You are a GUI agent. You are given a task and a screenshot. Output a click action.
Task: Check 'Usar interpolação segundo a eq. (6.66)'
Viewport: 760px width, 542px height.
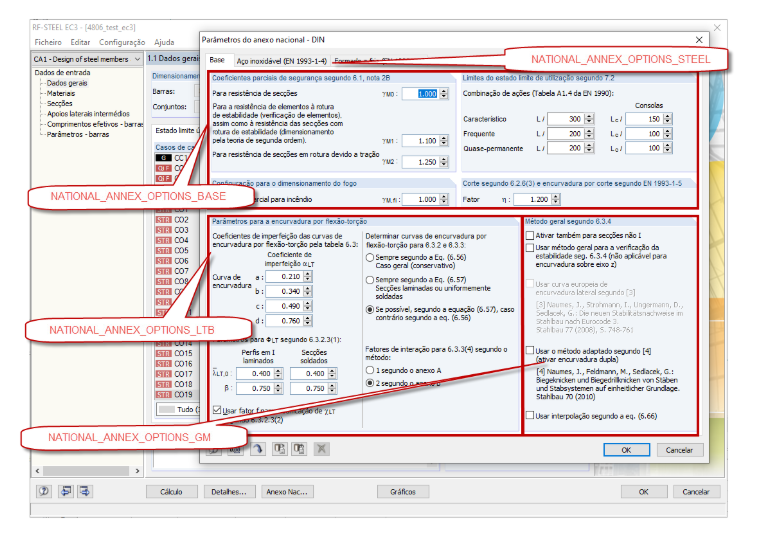[x=530, y=415]
